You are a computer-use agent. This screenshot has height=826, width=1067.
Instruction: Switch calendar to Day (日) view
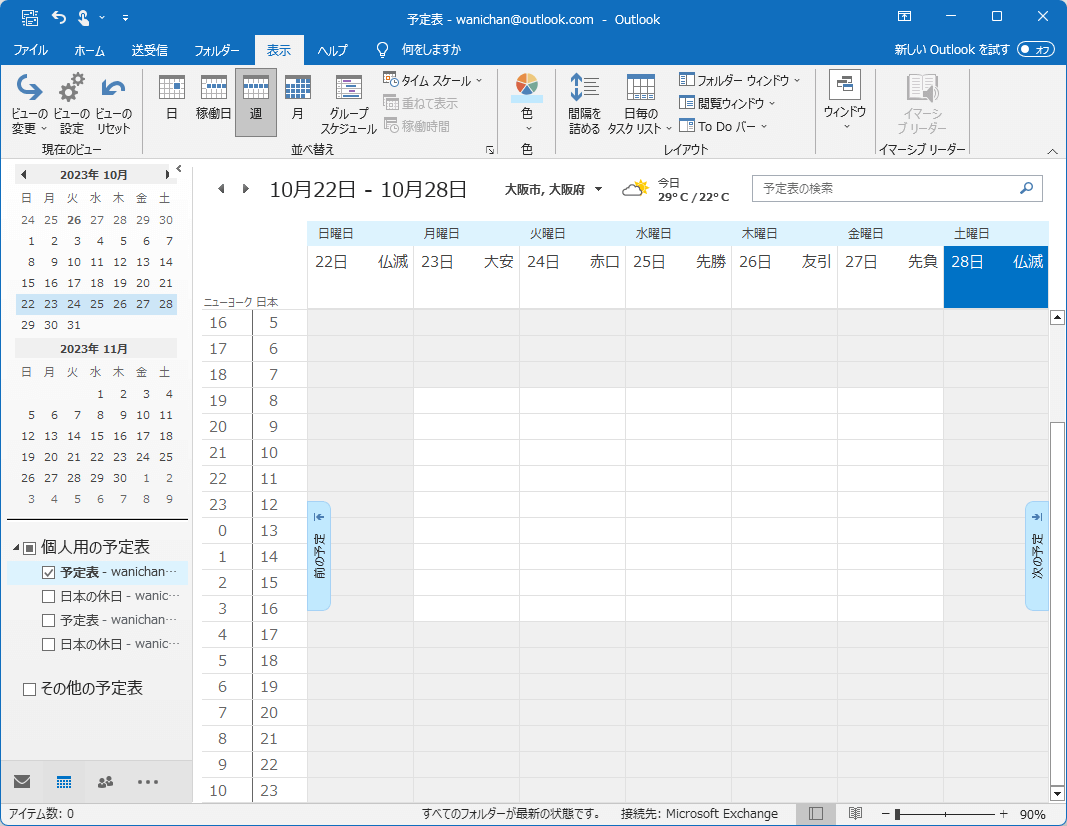[171, 102]
